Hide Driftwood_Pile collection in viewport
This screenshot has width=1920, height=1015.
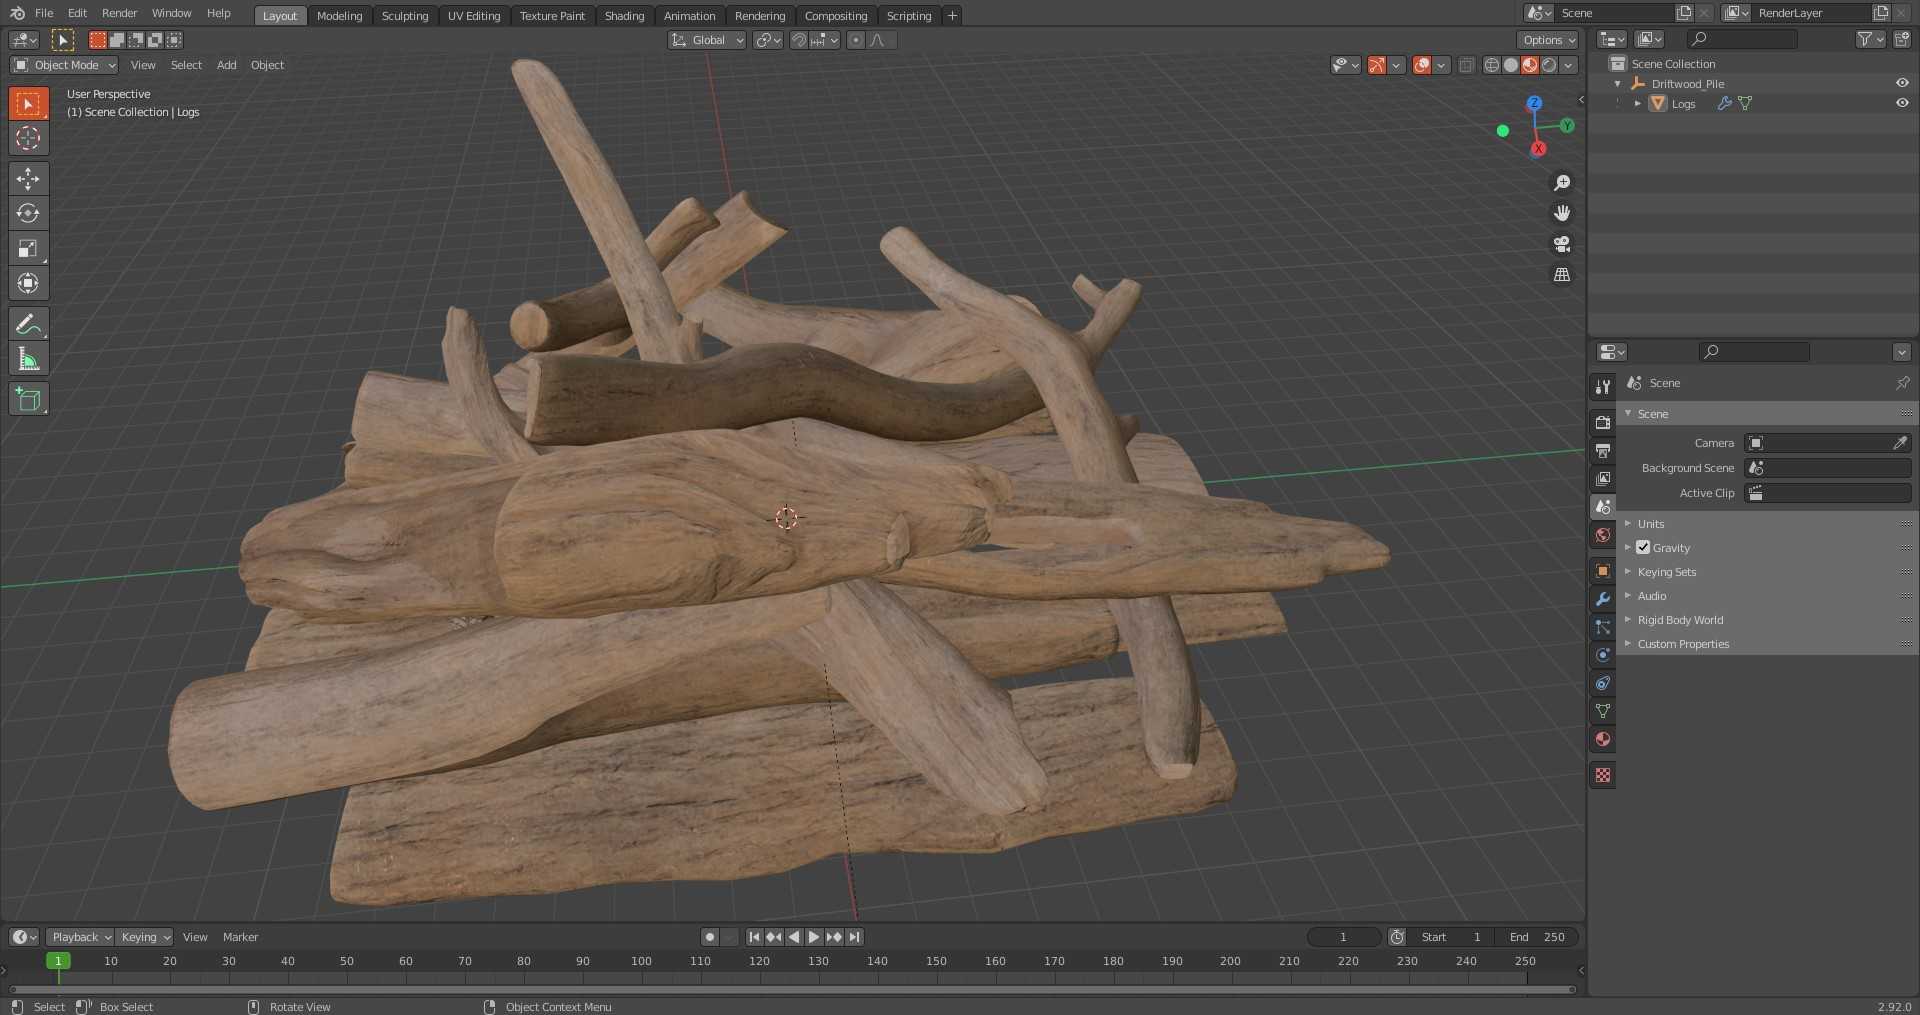(x=1902, y=83)
